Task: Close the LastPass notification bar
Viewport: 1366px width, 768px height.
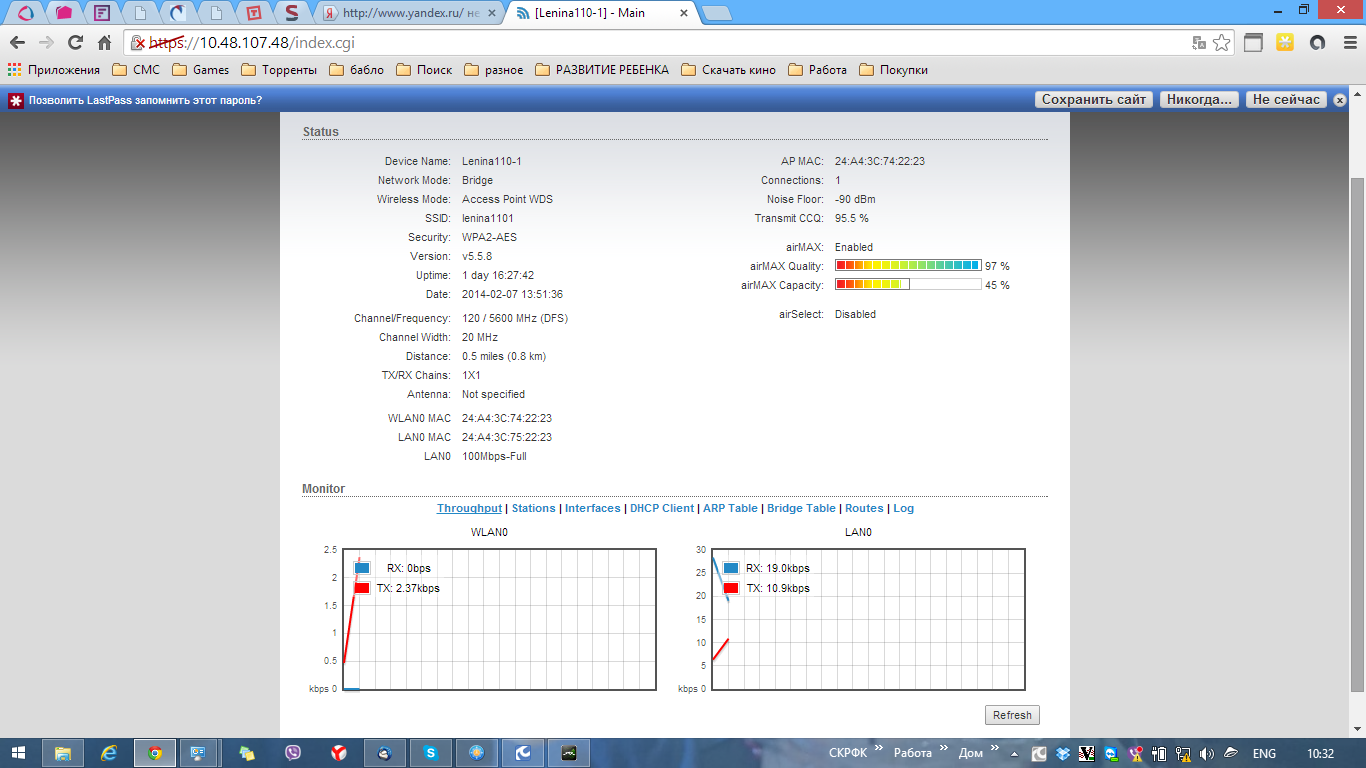Action: 1340,100
